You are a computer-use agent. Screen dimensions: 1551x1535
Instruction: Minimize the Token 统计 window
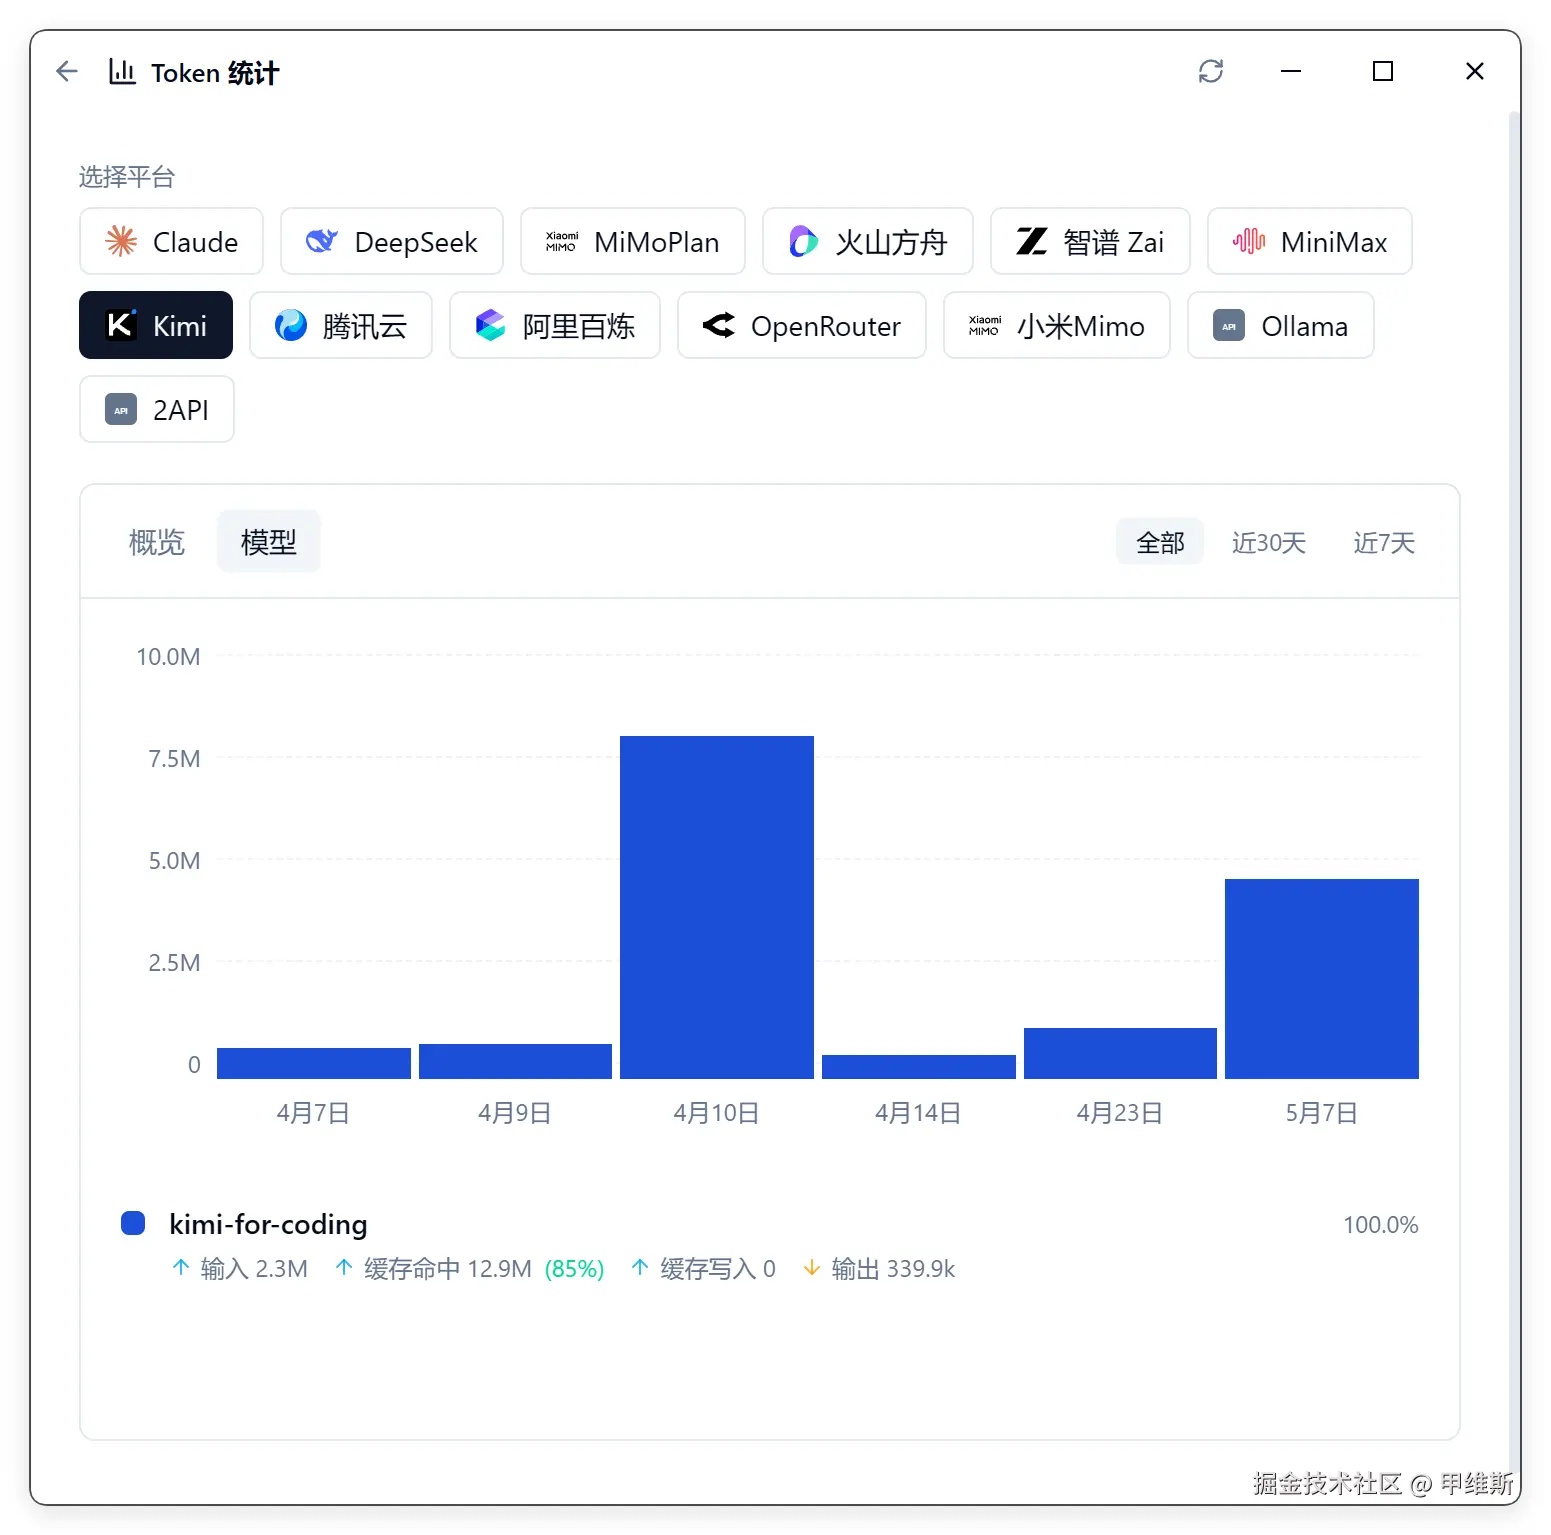point(1291,71)
